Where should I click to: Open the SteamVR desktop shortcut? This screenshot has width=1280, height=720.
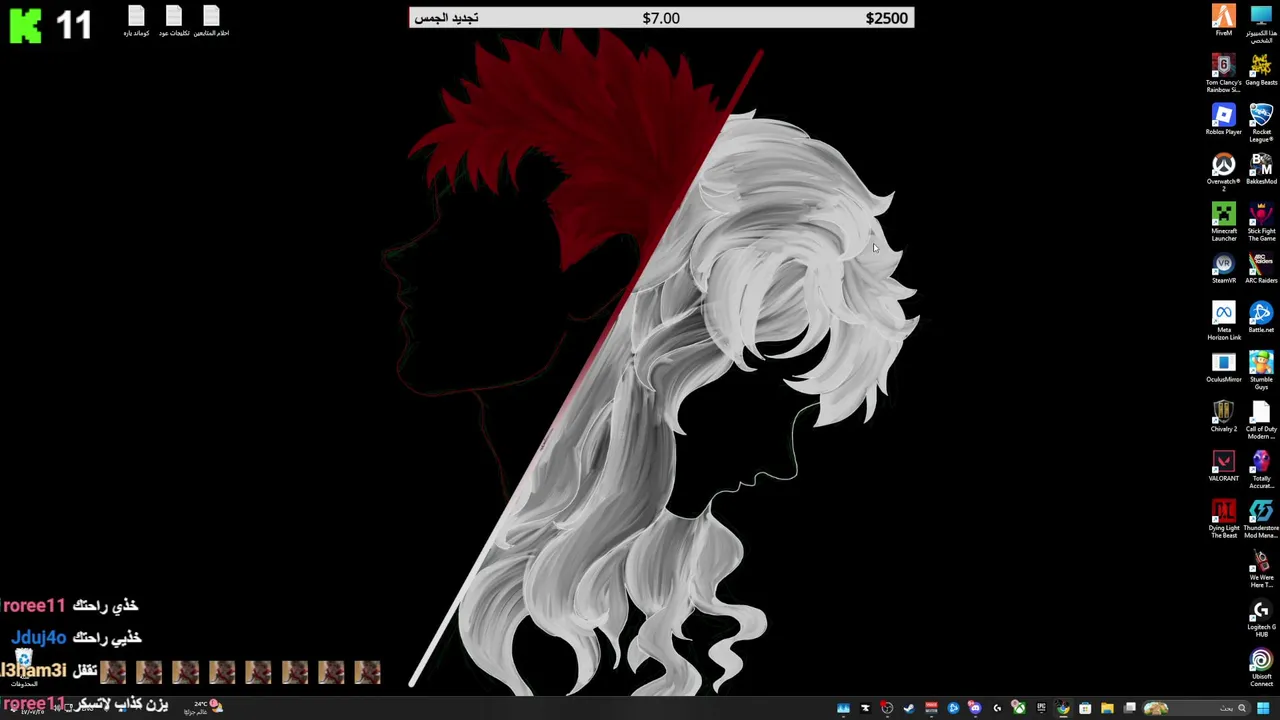click(x=1223, y=268)
